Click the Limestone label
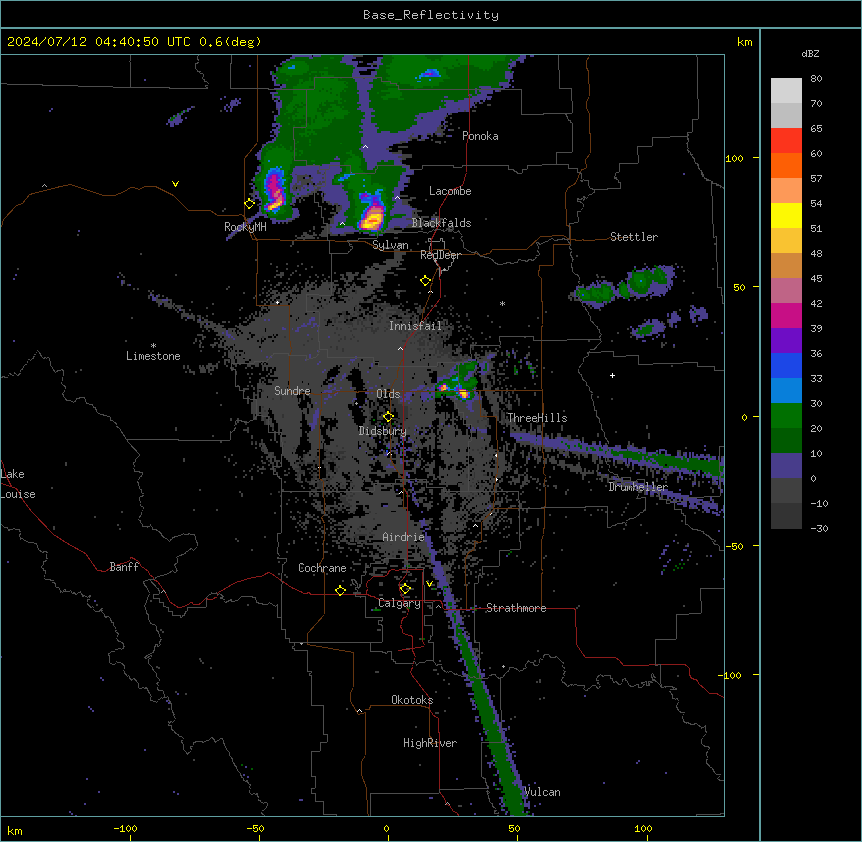The image size is (862, 842). 153,356
